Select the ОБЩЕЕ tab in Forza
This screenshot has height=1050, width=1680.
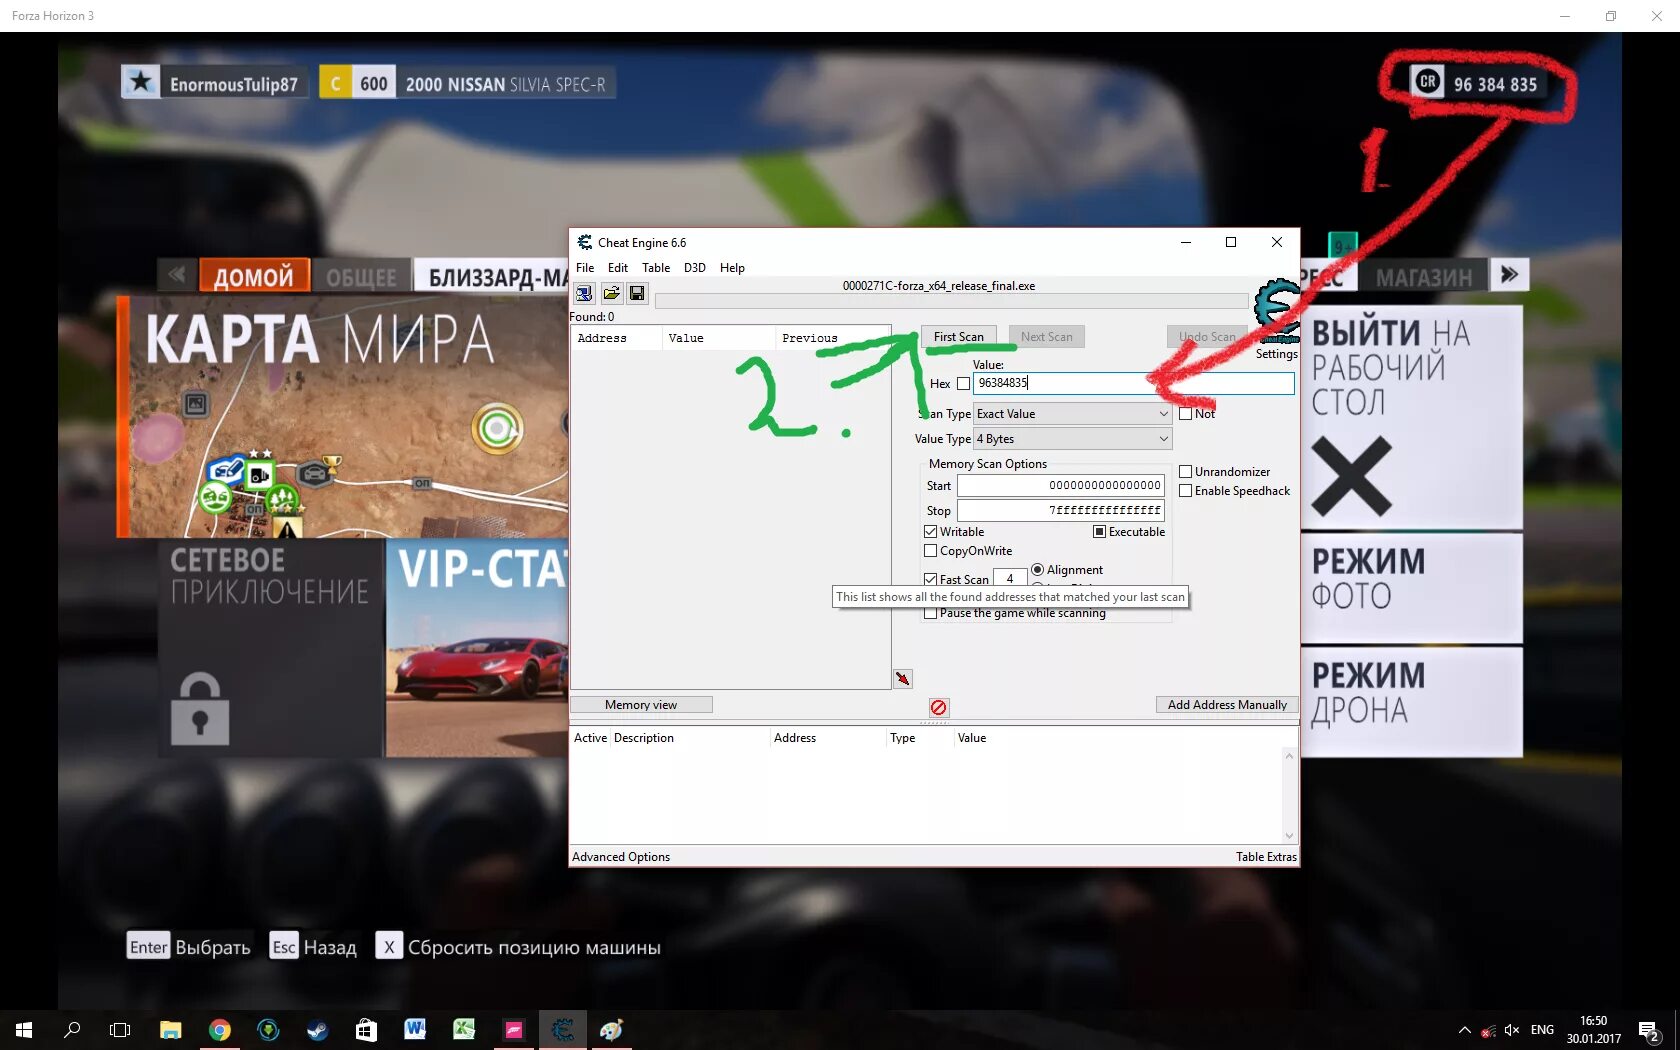pos(362,276)
